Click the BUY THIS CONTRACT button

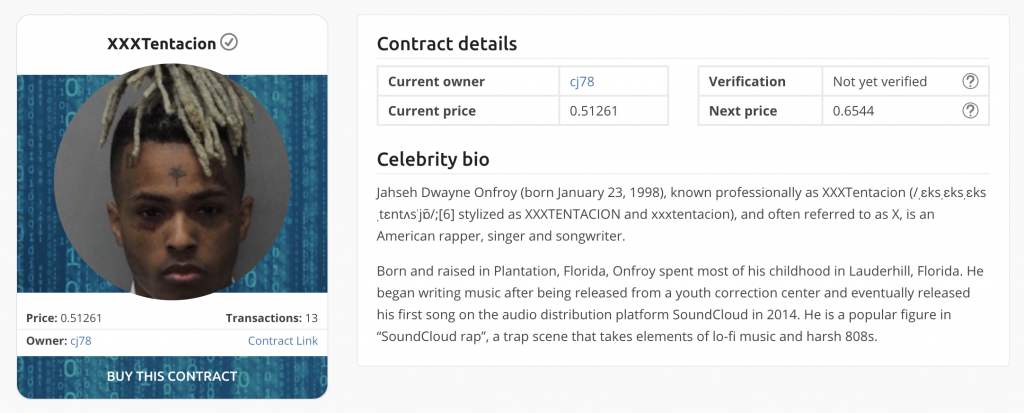tap(172, 376)
